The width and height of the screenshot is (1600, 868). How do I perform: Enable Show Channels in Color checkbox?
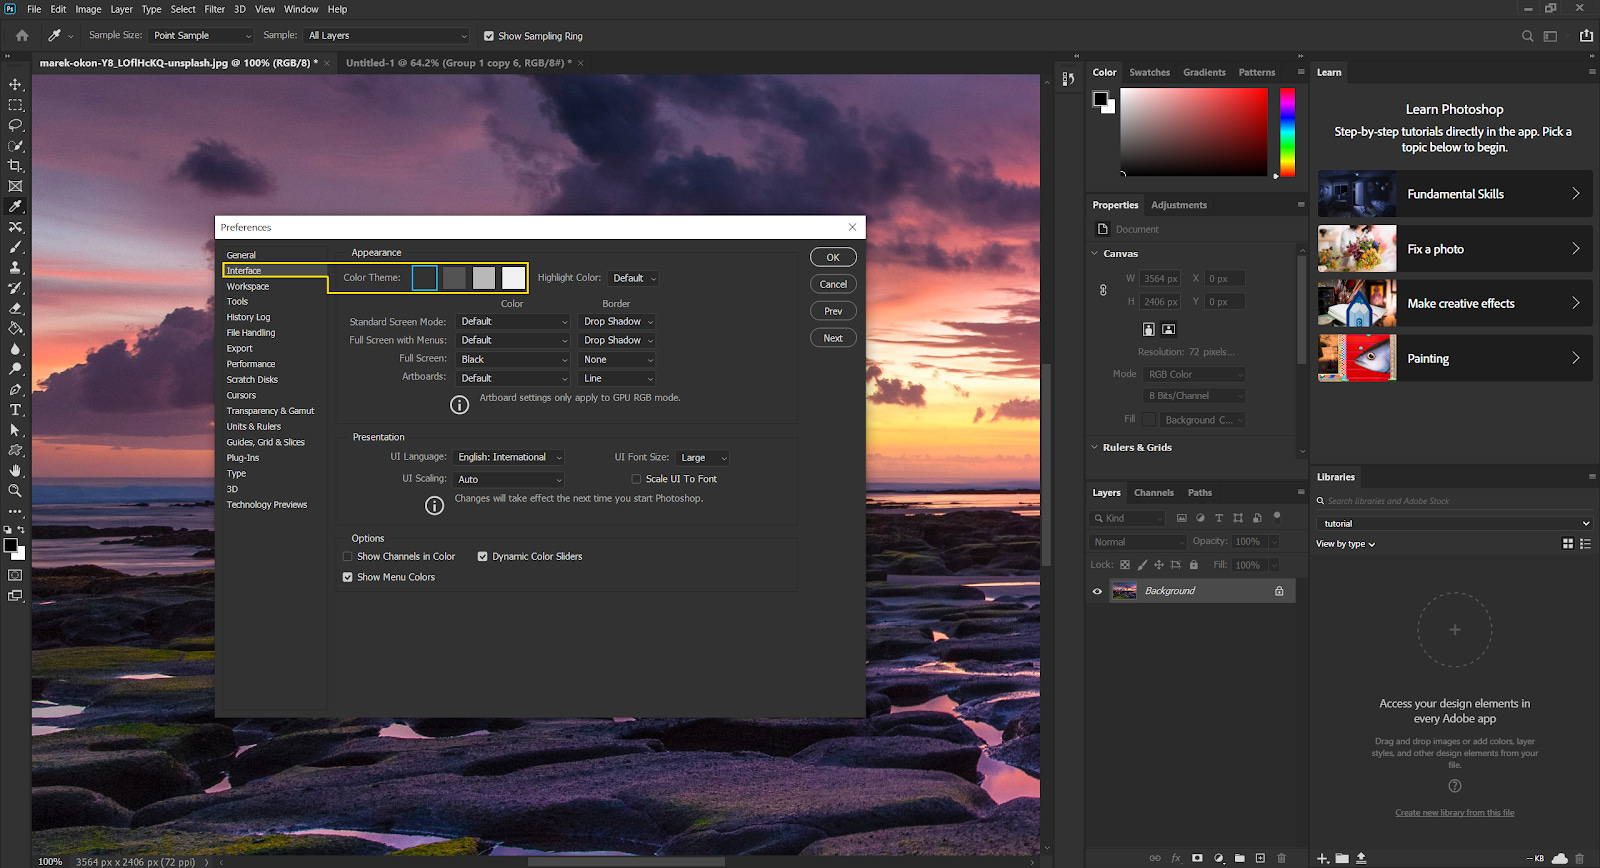click(348, 557)
